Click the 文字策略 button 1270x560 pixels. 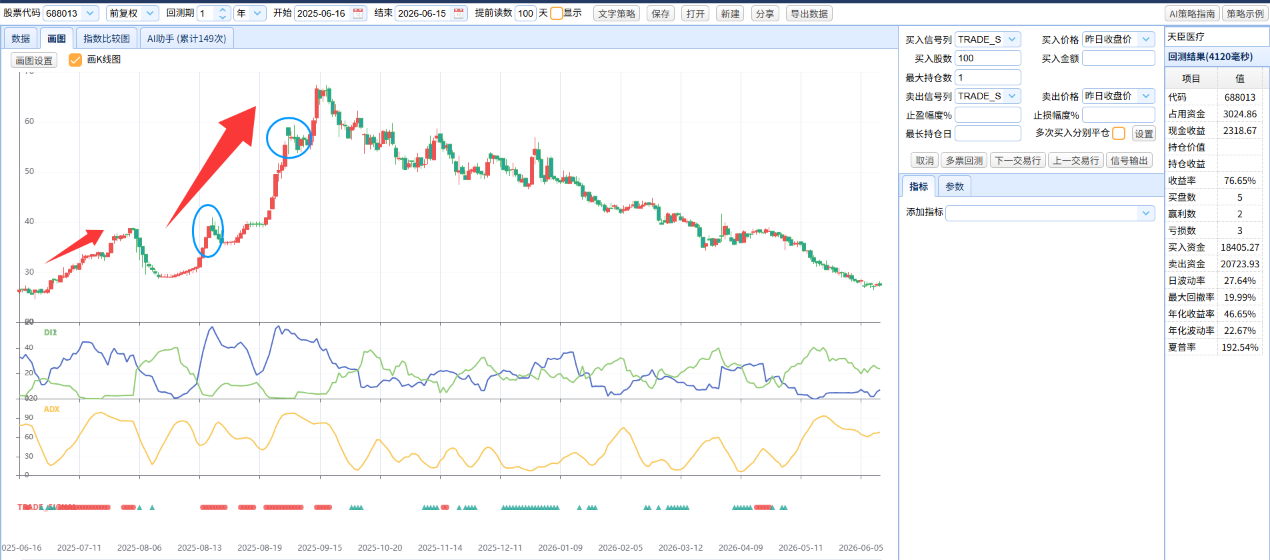617,14
